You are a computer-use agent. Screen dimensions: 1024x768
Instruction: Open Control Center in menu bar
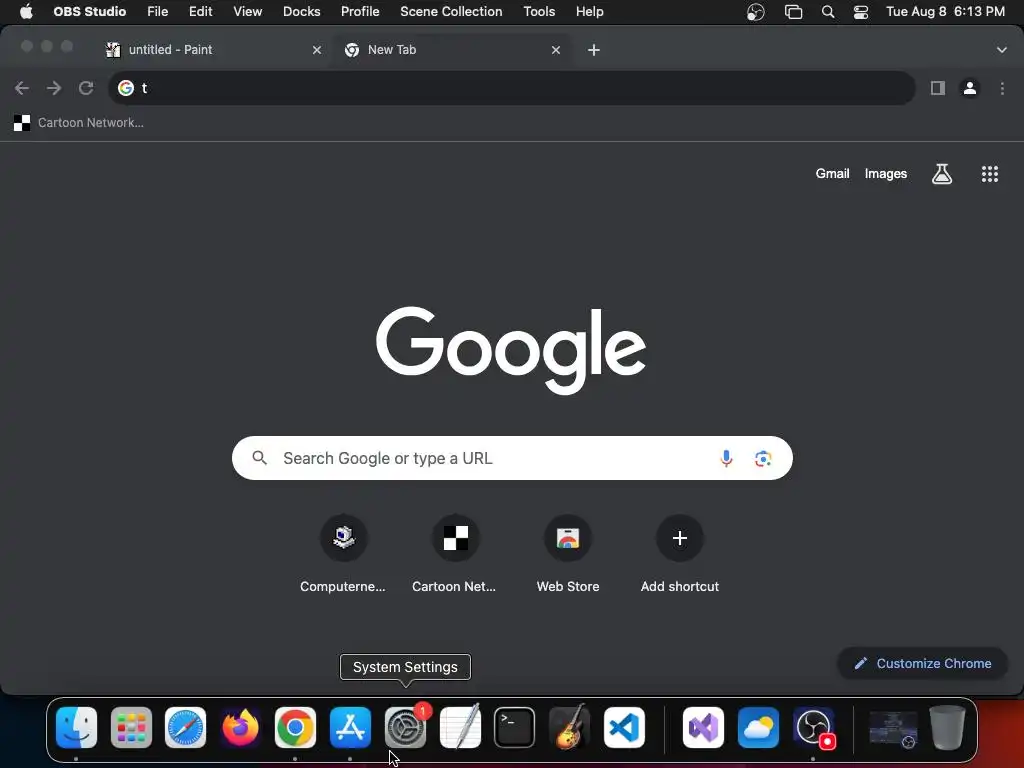click(x=861, y=12)
